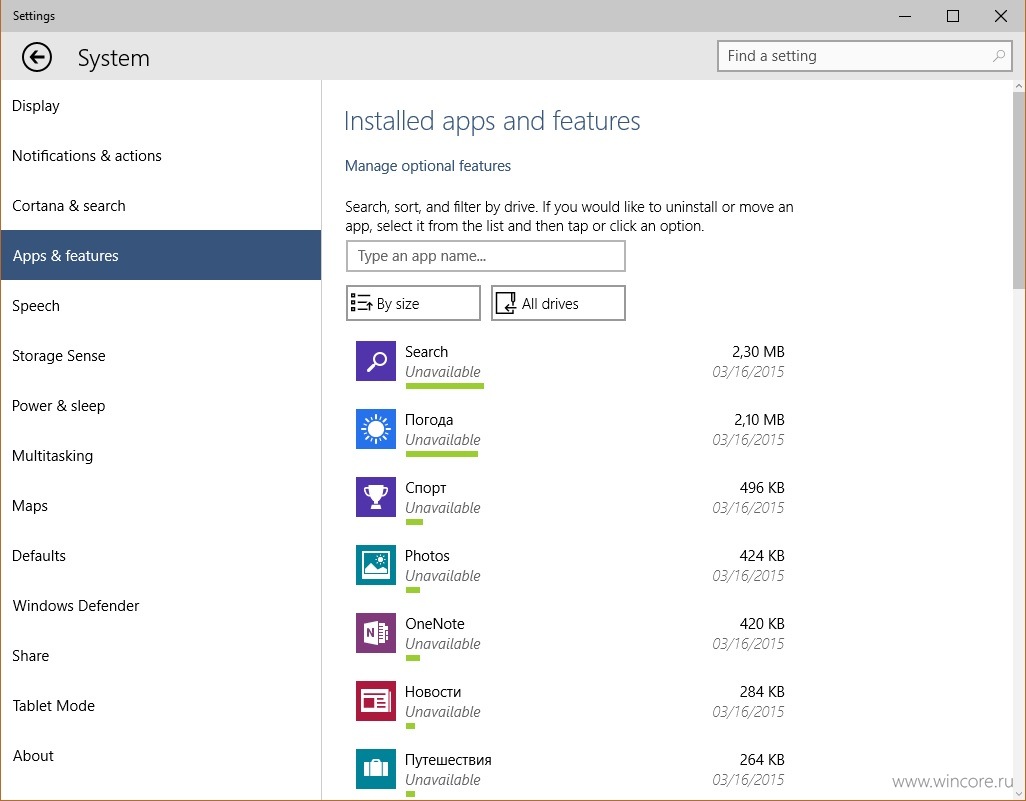
Task: Minimize the Settings window
Action: click(x=905, y=16)
